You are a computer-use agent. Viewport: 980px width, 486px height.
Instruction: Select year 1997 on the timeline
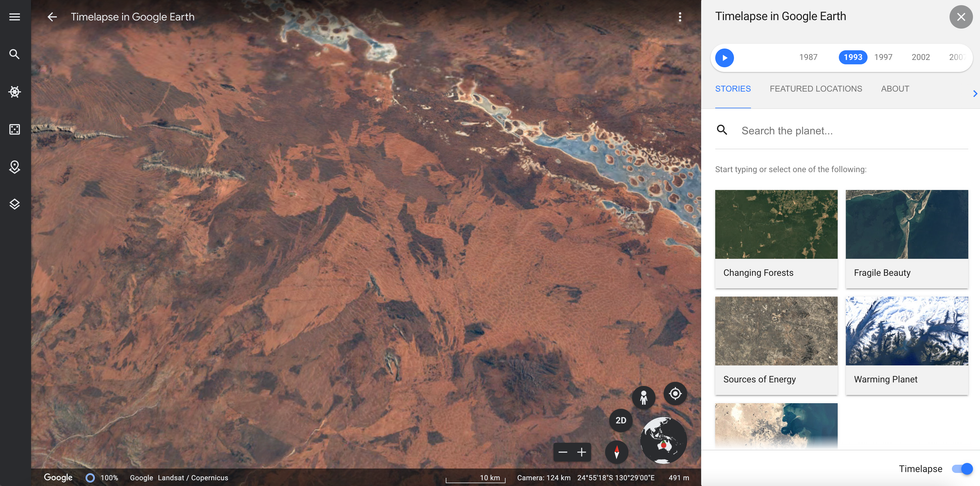coord(883,57)
